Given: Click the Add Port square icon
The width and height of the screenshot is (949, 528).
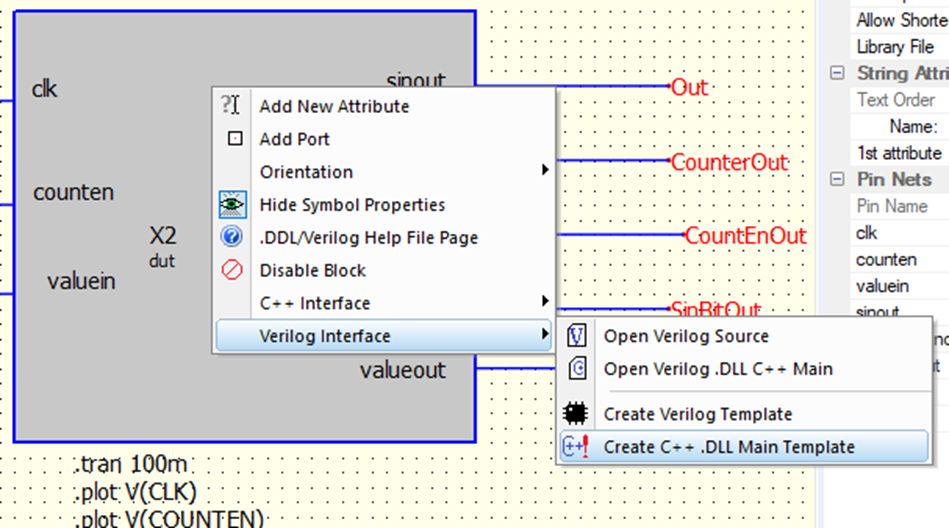Looking at the screenshot, I should 235,139.
